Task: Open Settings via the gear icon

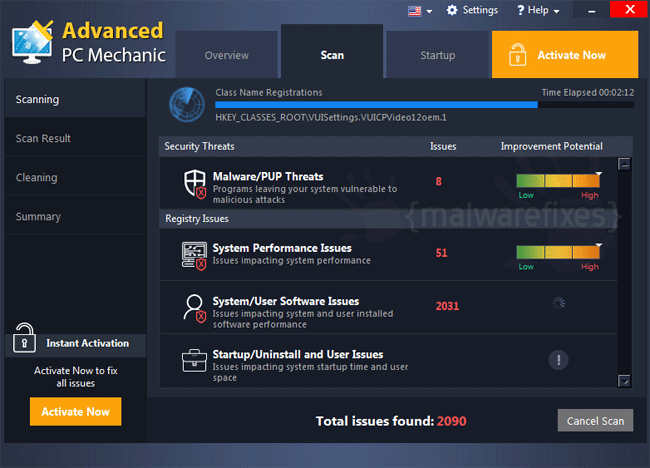Action: [452, 10]
